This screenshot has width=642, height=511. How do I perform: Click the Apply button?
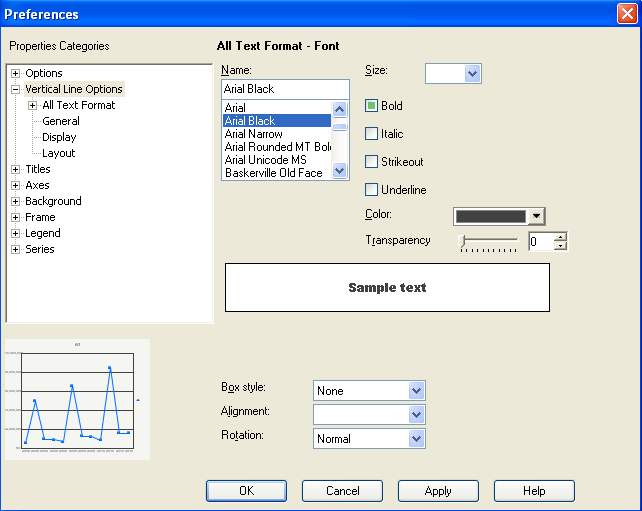point(438,491)
